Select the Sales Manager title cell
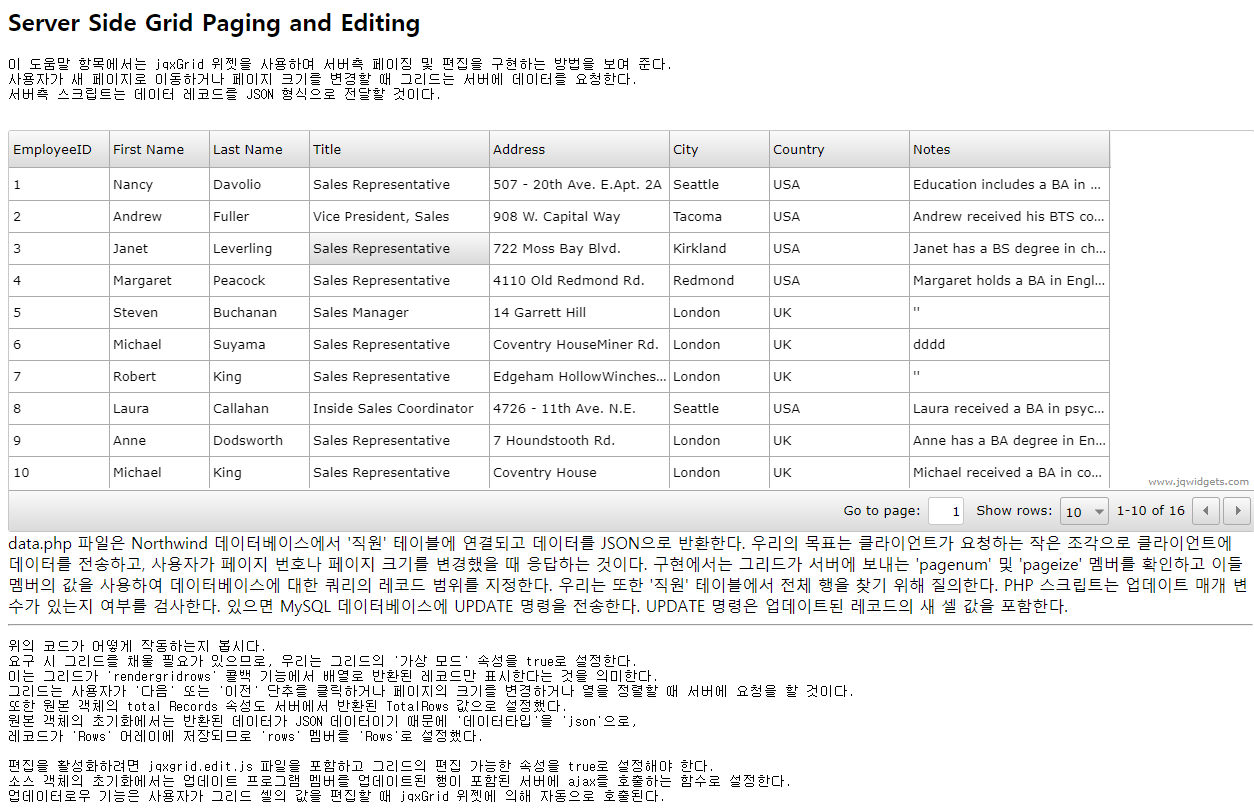Screen dimensions: 1254x811 [x=399, y=313]
